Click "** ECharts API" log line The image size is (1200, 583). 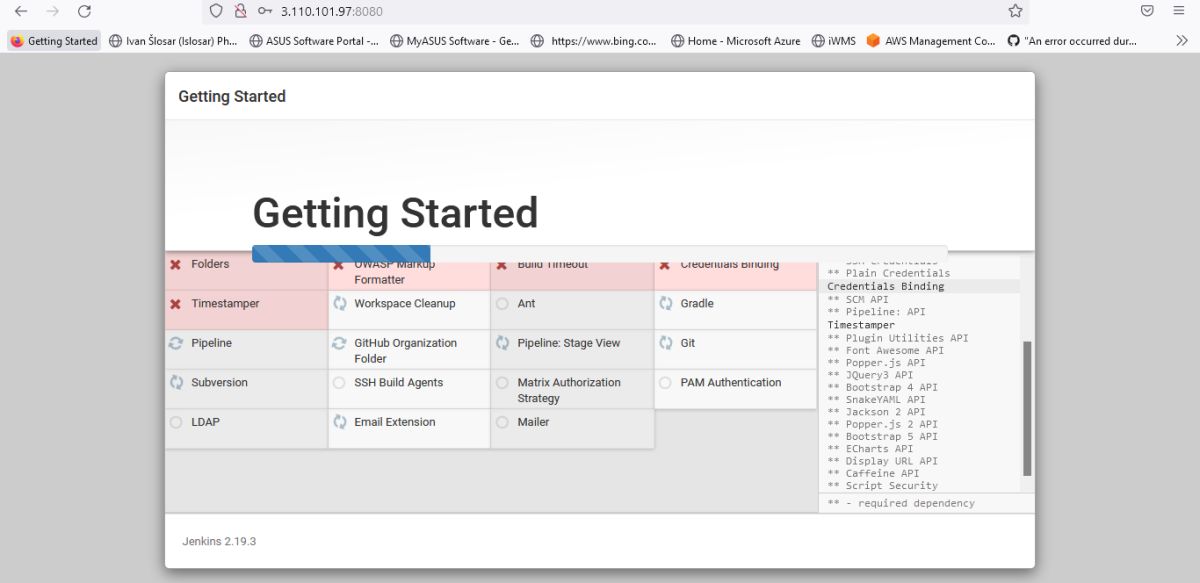(x=870, y=449)
